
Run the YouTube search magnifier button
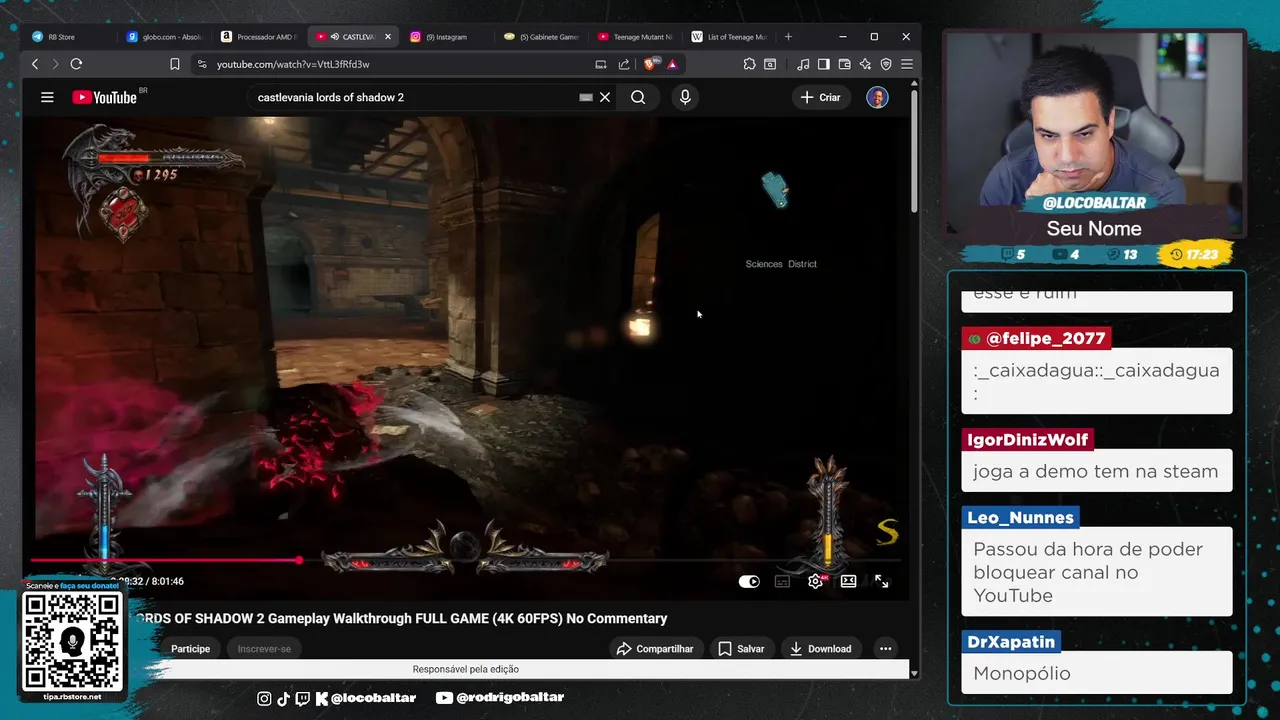(638, 97)
